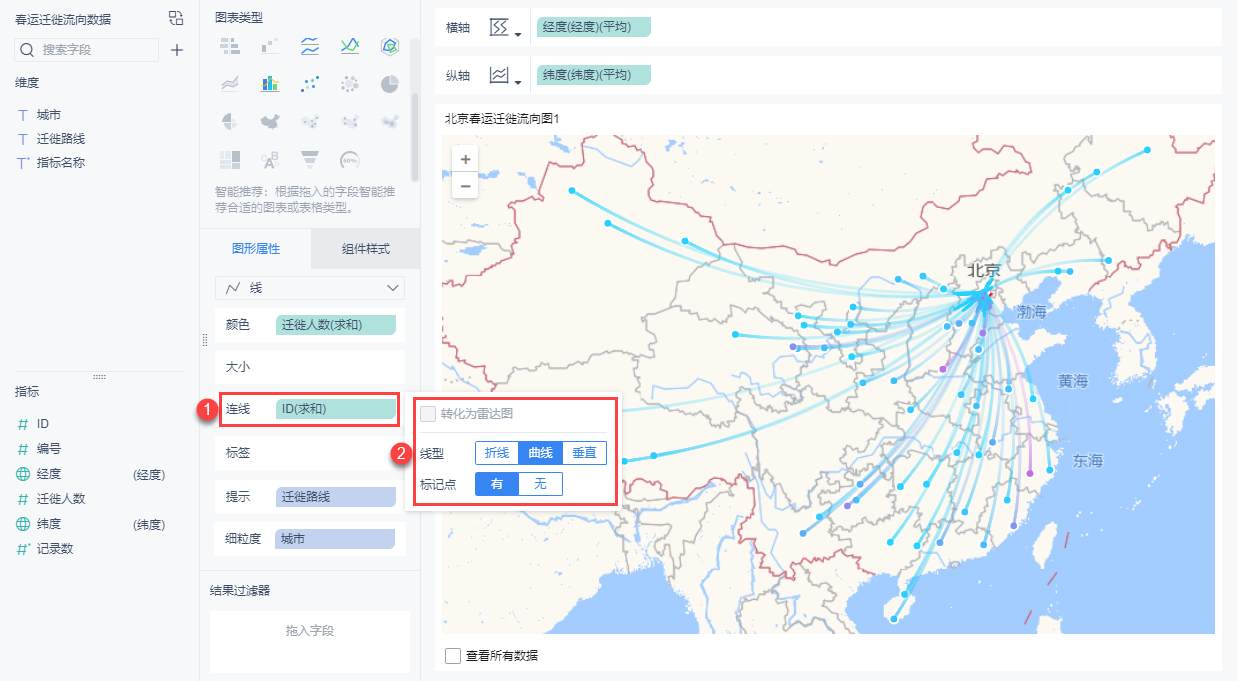The width and height of the screenshot is (1237, 681).
Task: Zoom out of the map
Action: pos(464,185)
